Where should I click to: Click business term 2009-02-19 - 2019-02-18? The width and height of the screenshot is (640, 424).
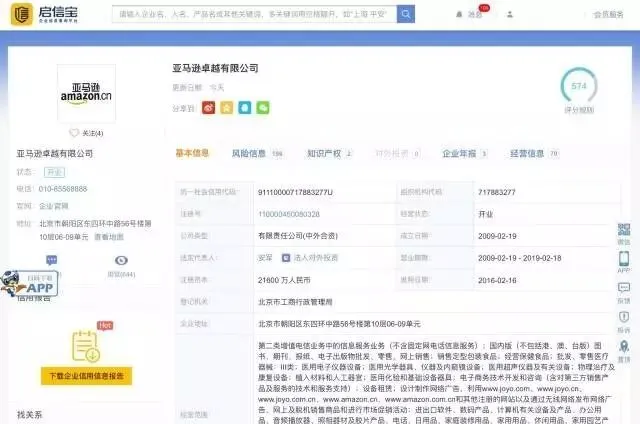coord(520,258)
